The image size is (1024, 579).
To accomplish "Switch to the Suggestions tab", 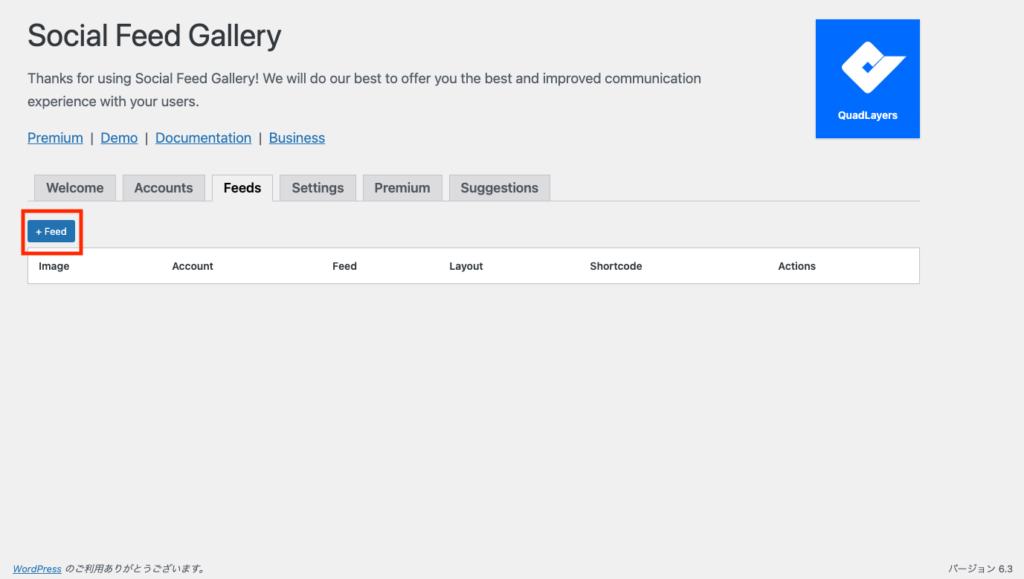I will pyautogui.click(x=499, y=188).
